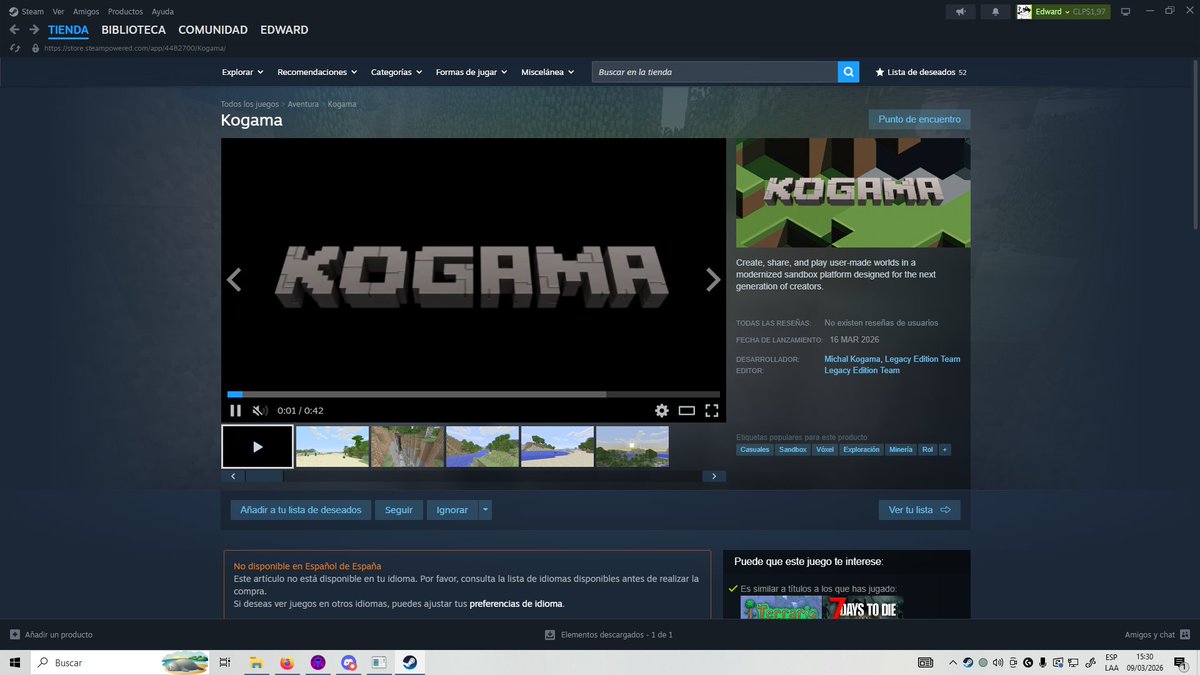The height and width of the screenshot is (675, 1200).
Task: Open the Ver menu
Action: click(59, 11)
